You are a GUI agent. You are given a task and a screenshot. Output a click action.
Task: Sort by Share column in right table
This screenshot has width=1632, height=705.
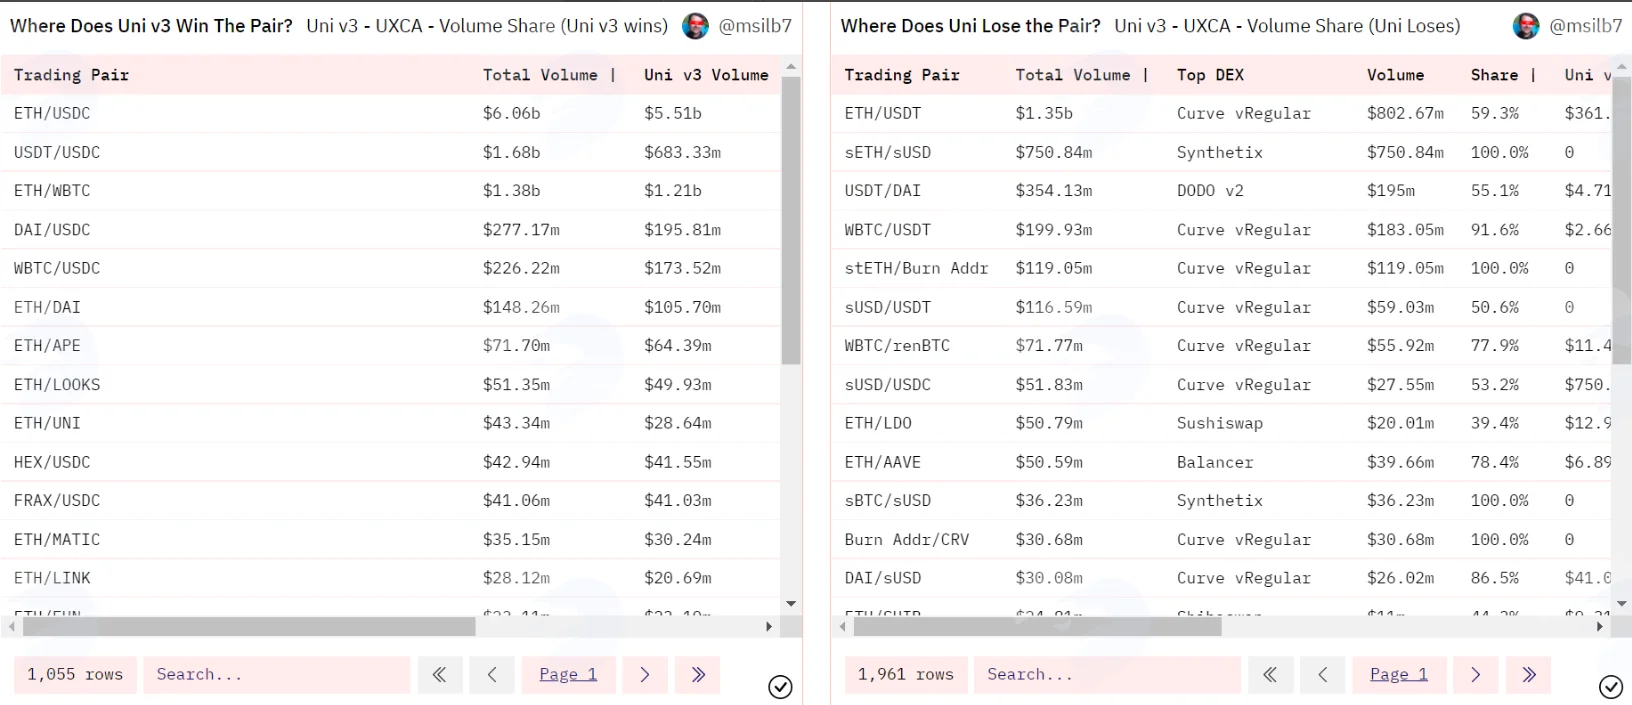(1494, 75)
